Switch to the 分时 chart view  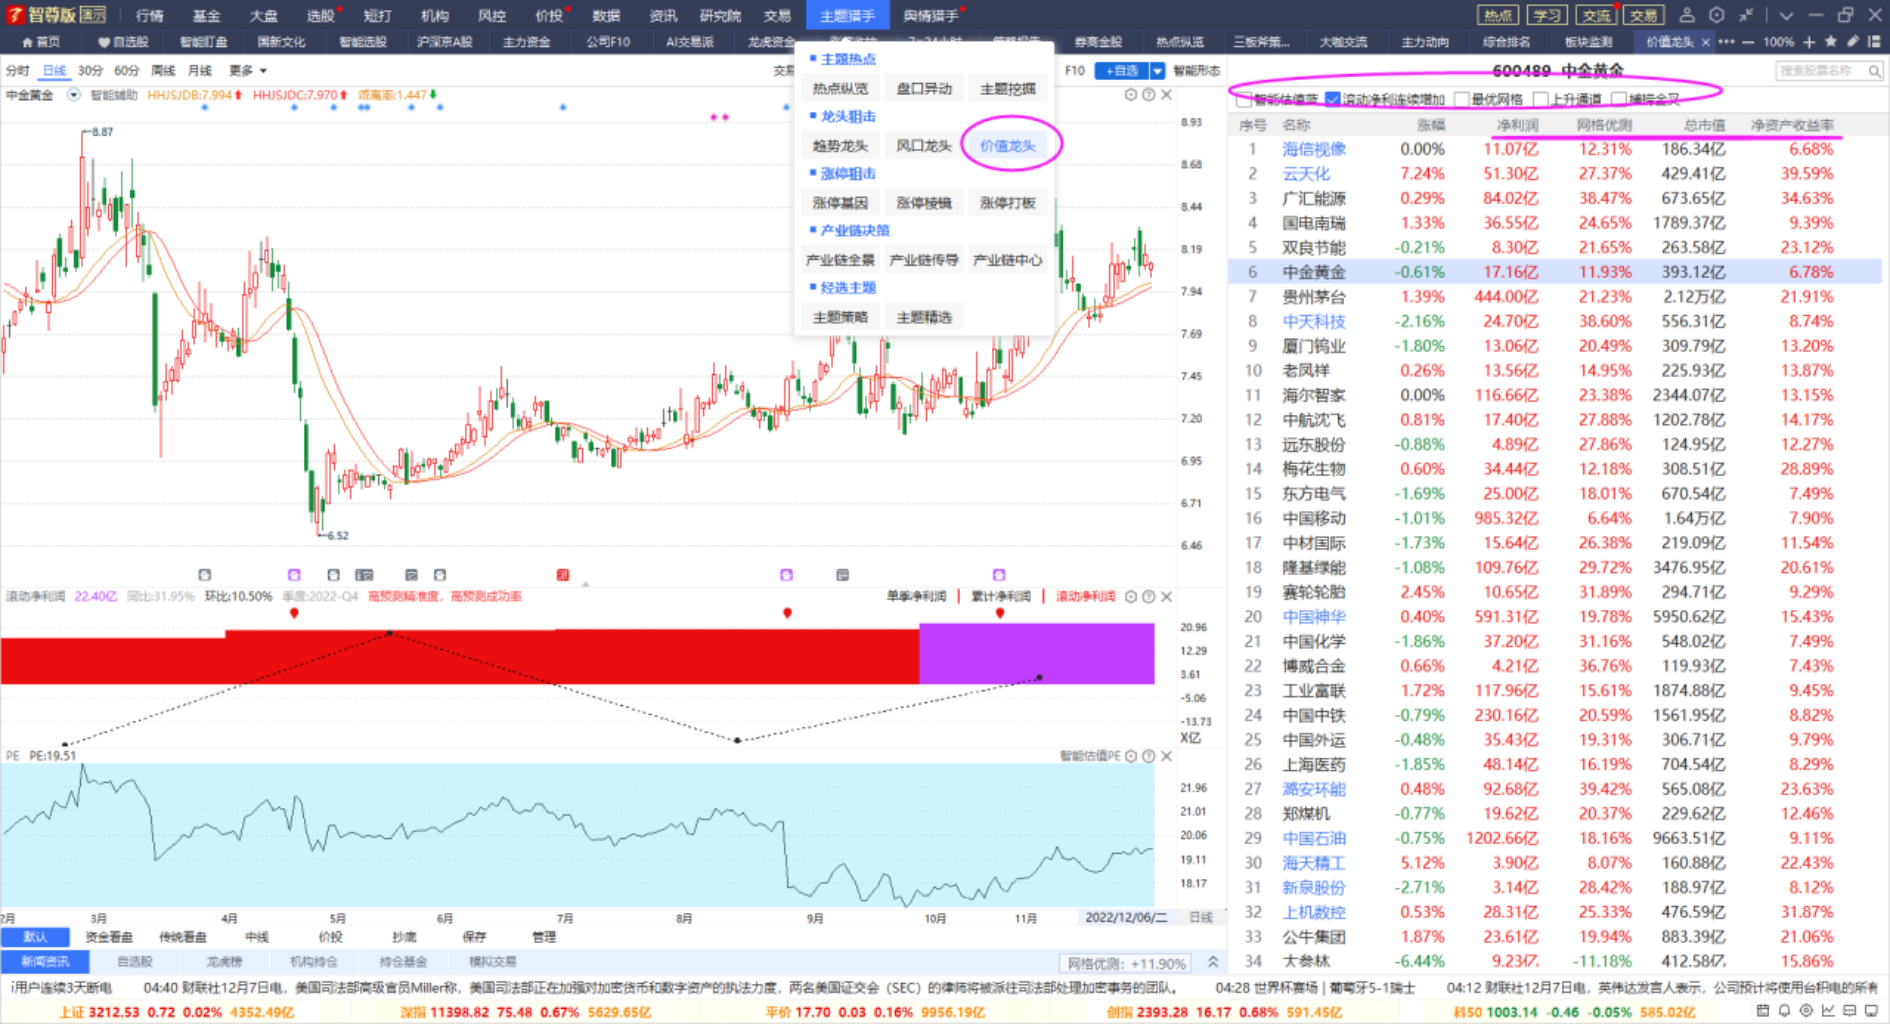pos(18,71)
